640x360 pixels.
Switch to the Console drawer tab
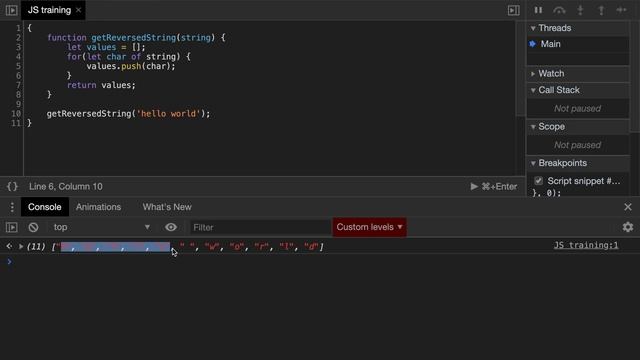(44, 207)
